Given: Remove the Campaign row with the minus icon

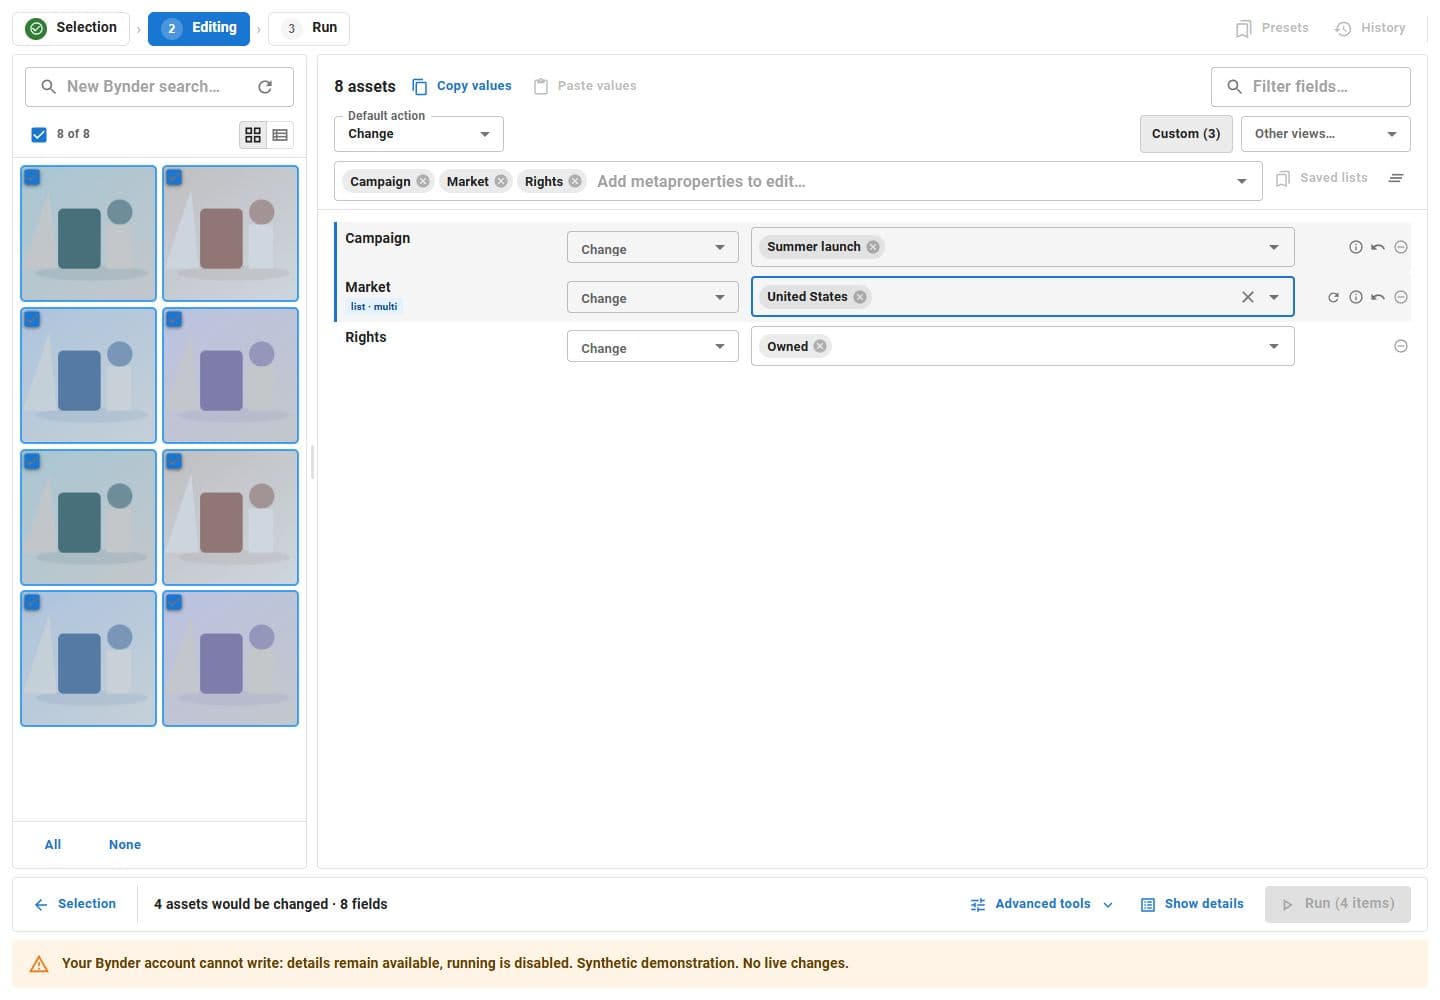Looking at the screenshot, I should coord(1401,247).
